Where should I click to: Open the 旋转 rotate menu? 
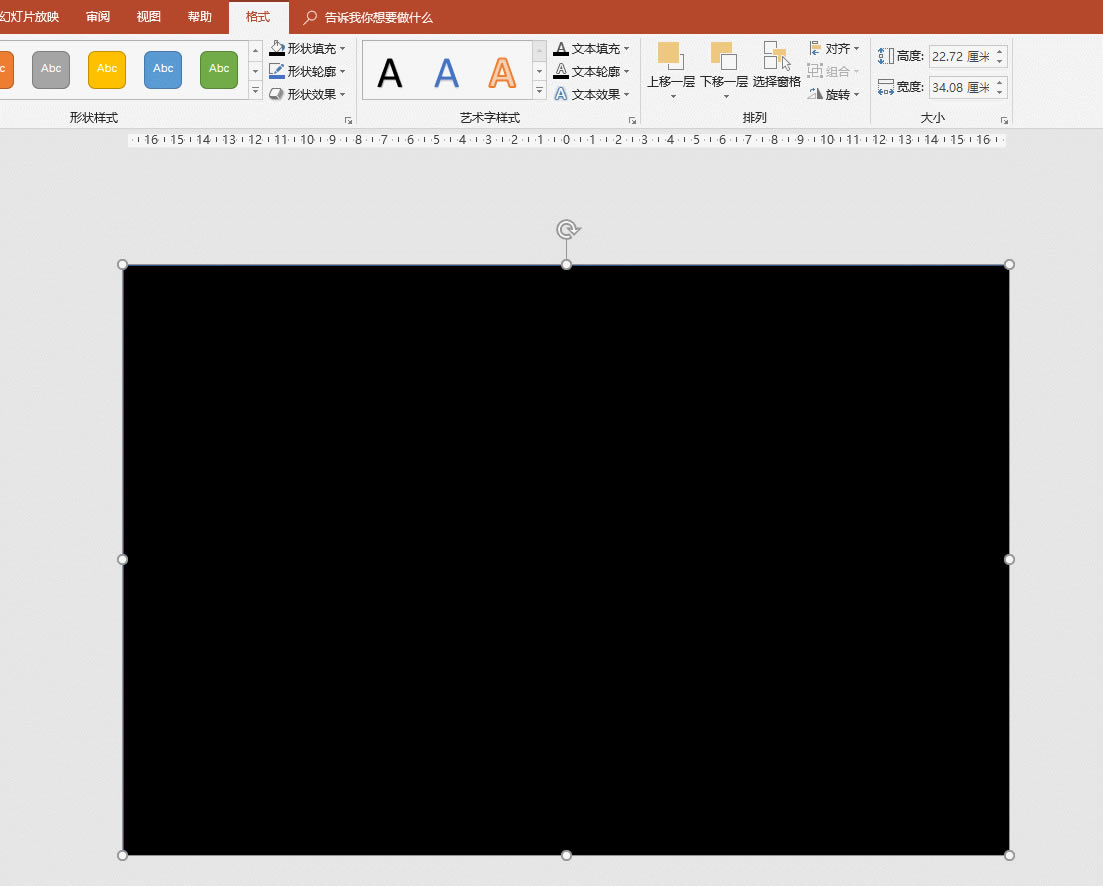(834, 94)
